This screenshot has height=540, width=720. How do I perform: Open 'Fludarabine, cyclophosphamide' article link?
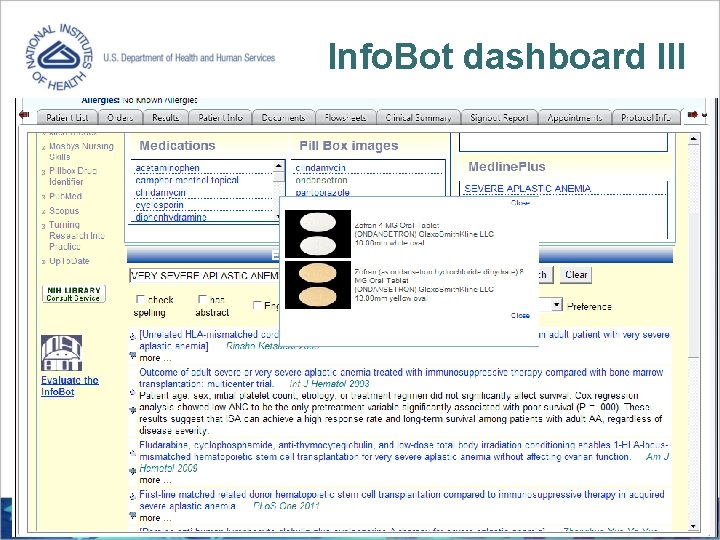pos(404,451)
